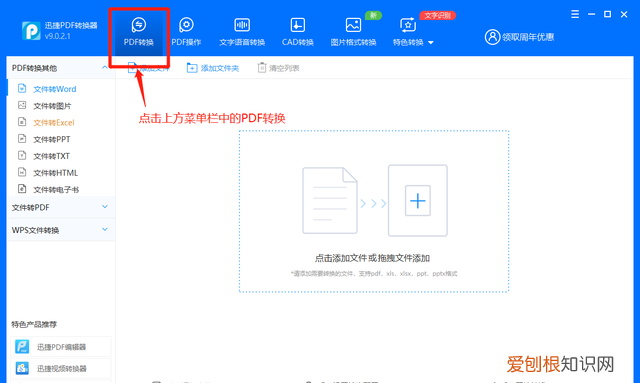Open 迅捷视频转换器 recommendation

61,368
